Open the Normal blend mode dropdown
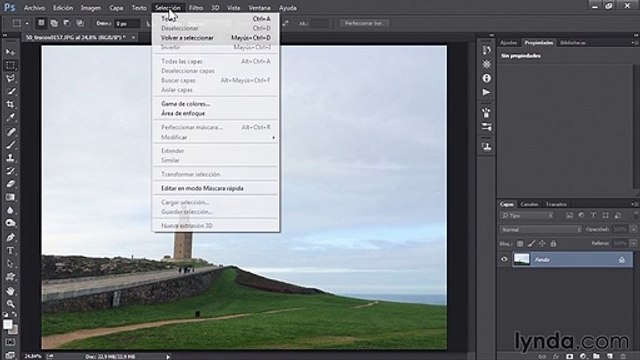 [541, 230]
